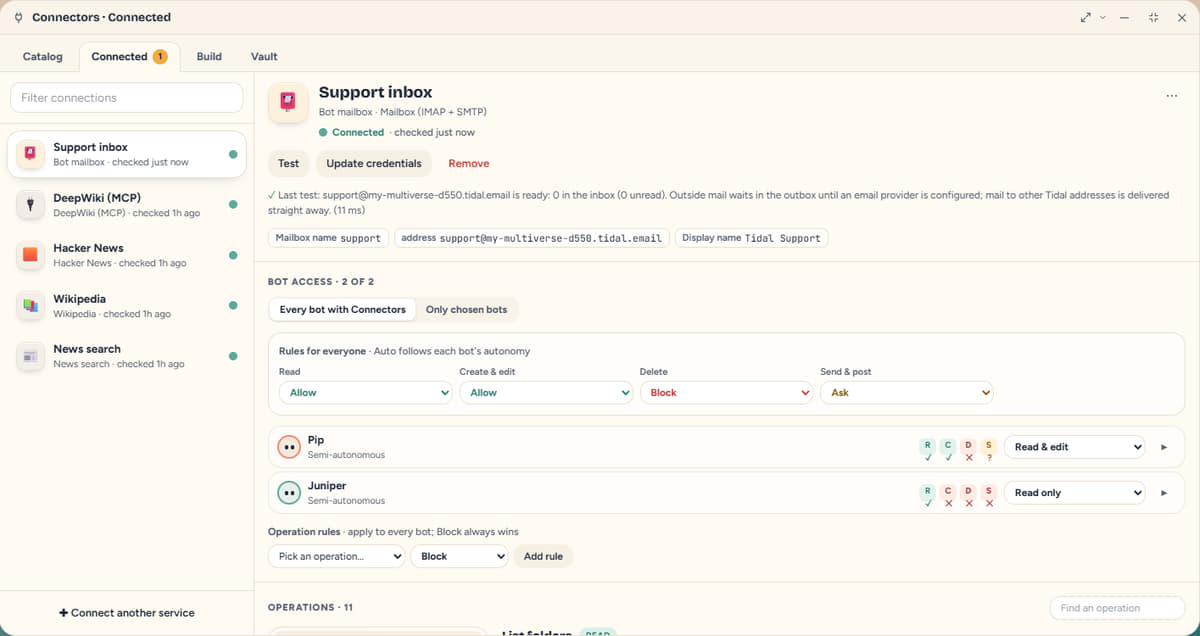The image size is (1200, 636).
Task: Click Pip's bot avatar
Action: coord(289,447)
